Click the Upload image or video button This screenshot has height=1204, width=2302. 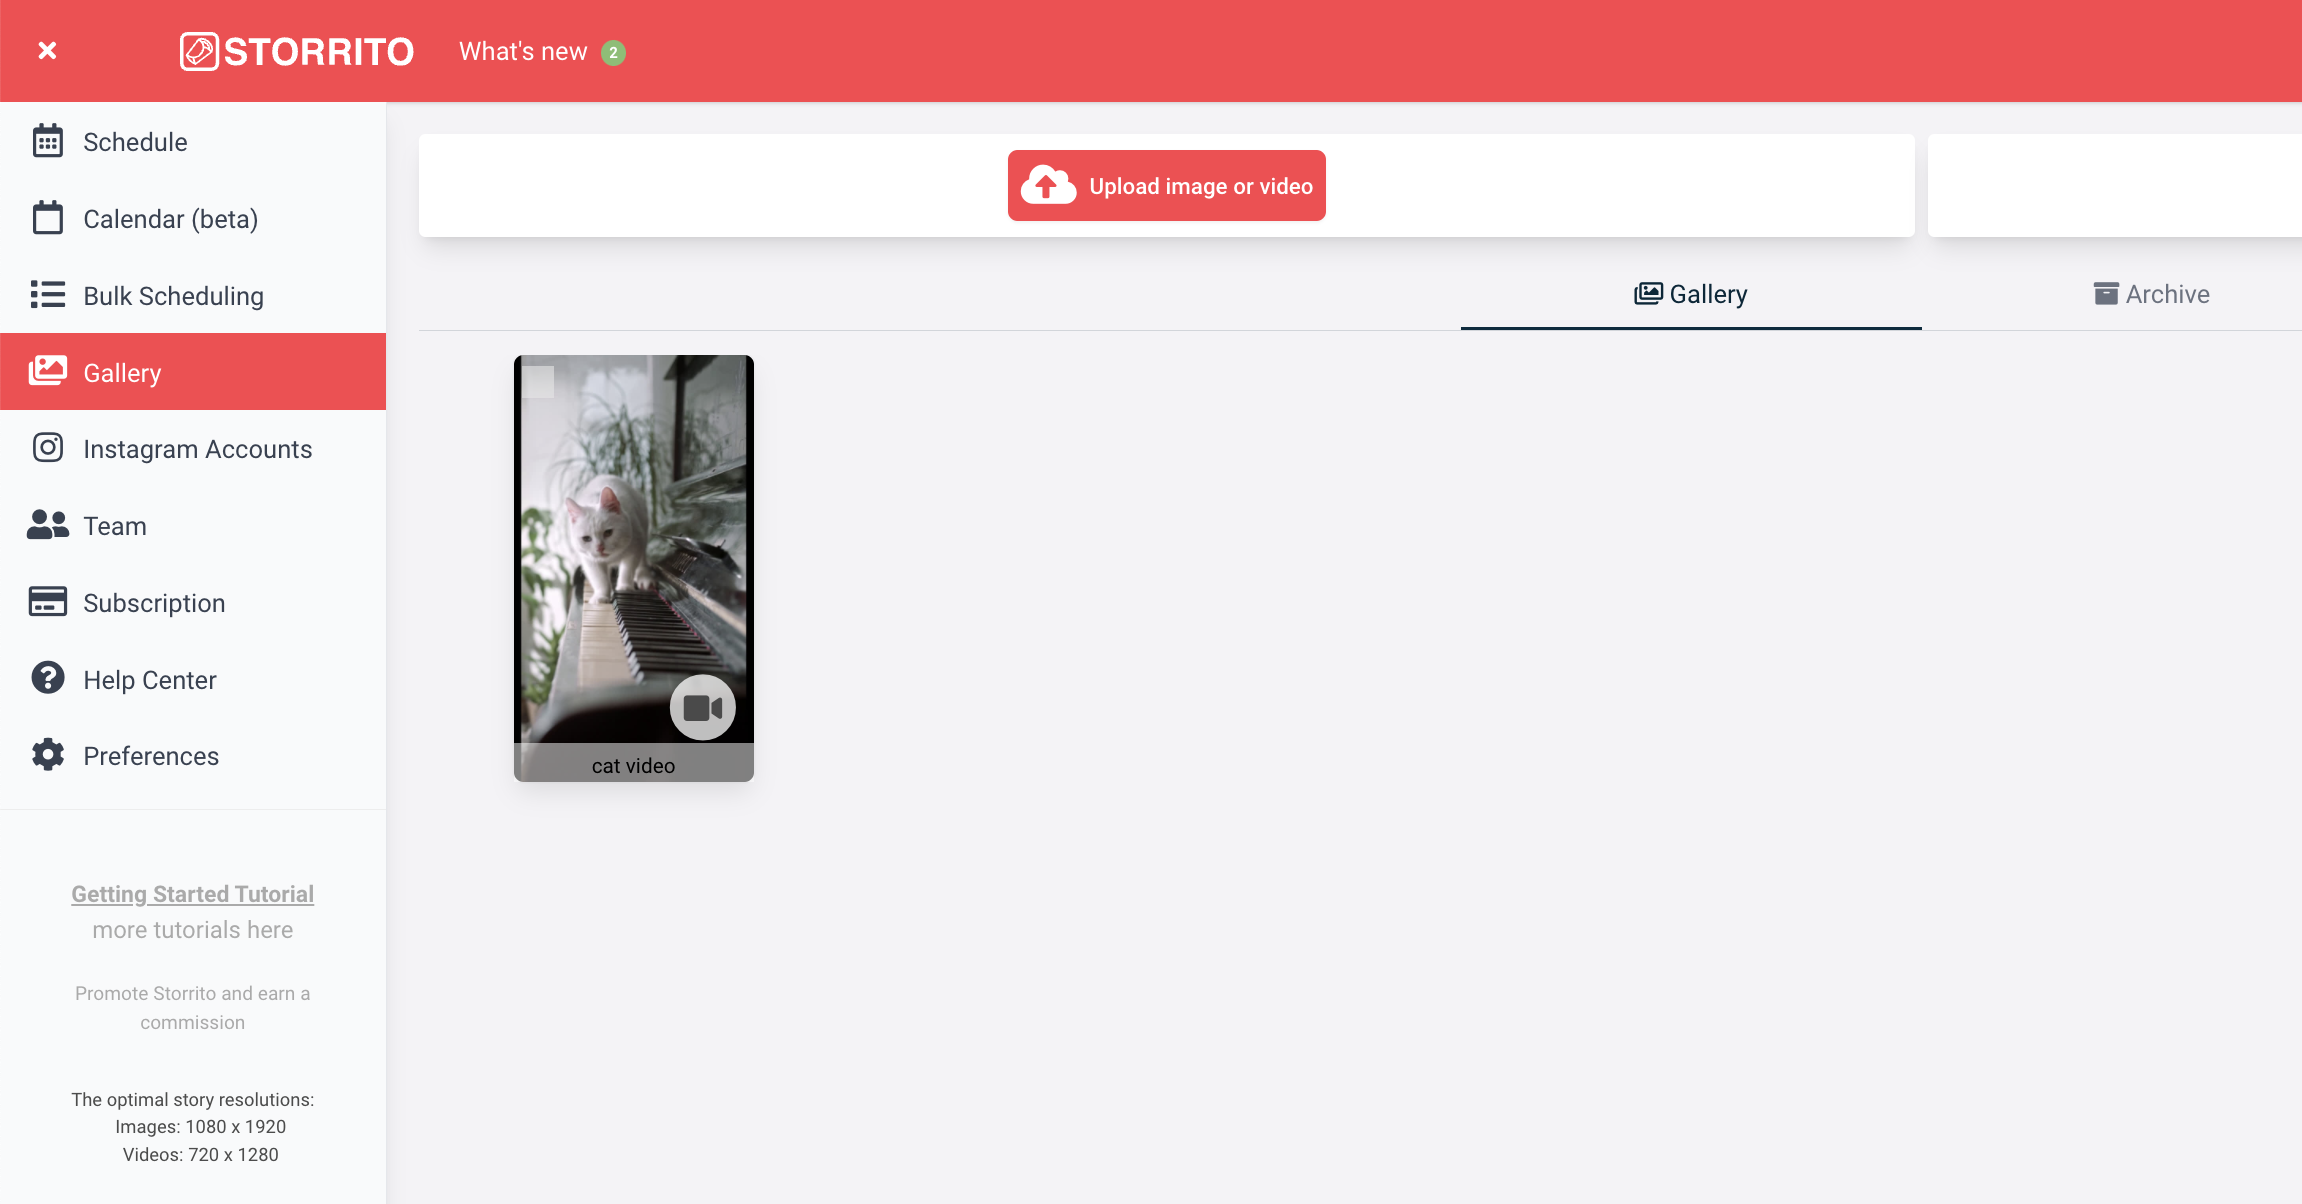1166,186
